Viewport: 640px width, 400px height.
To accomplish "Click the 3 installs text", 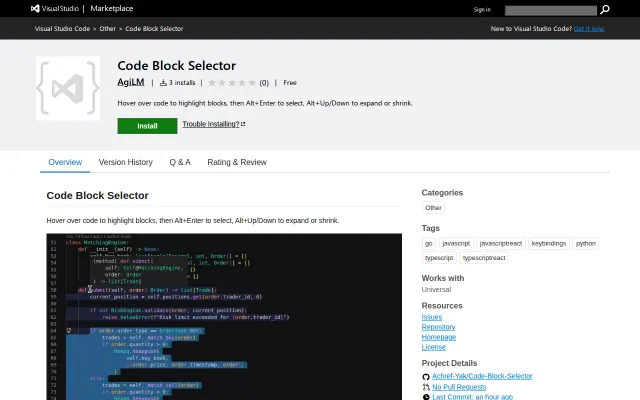I will click(182, 82).
